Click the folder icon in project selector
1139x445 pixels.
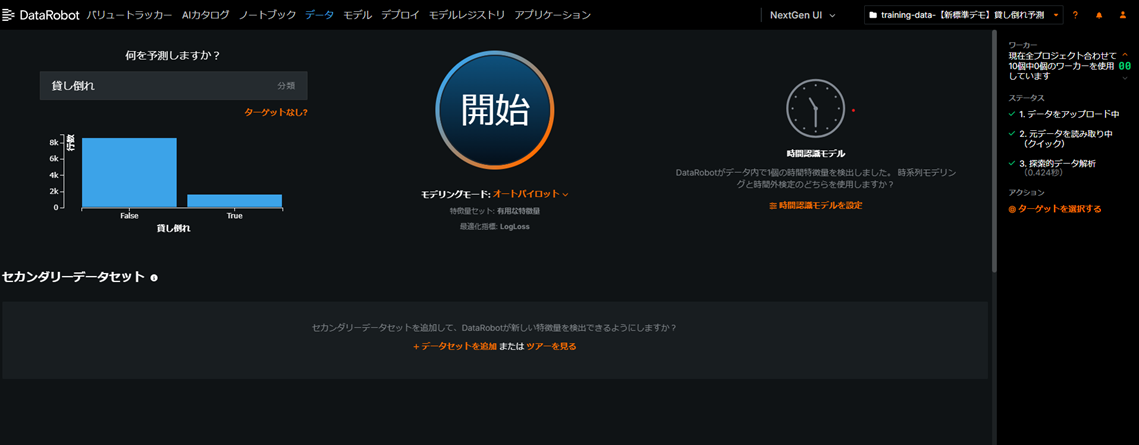[873, 15]
